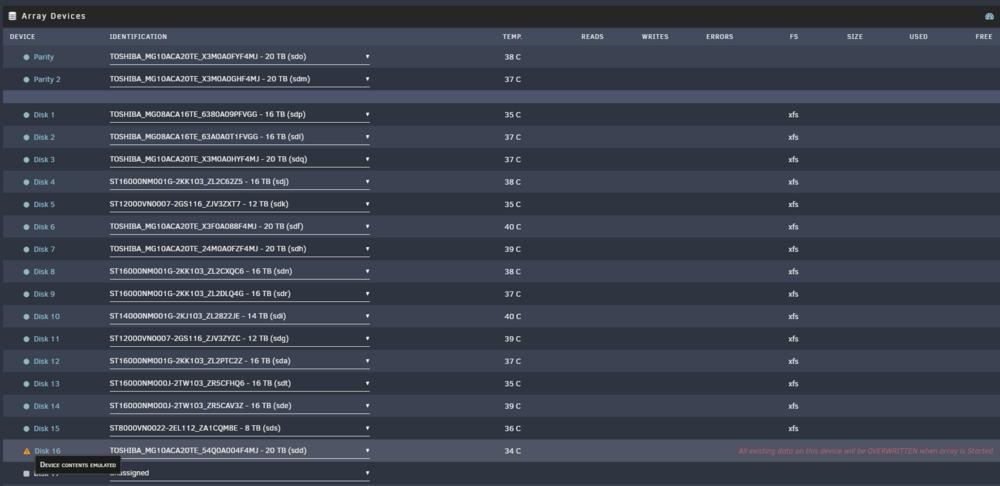1000x486 pixels.
Task: Open the Disk 14 settings link
Action: [47, 406]
